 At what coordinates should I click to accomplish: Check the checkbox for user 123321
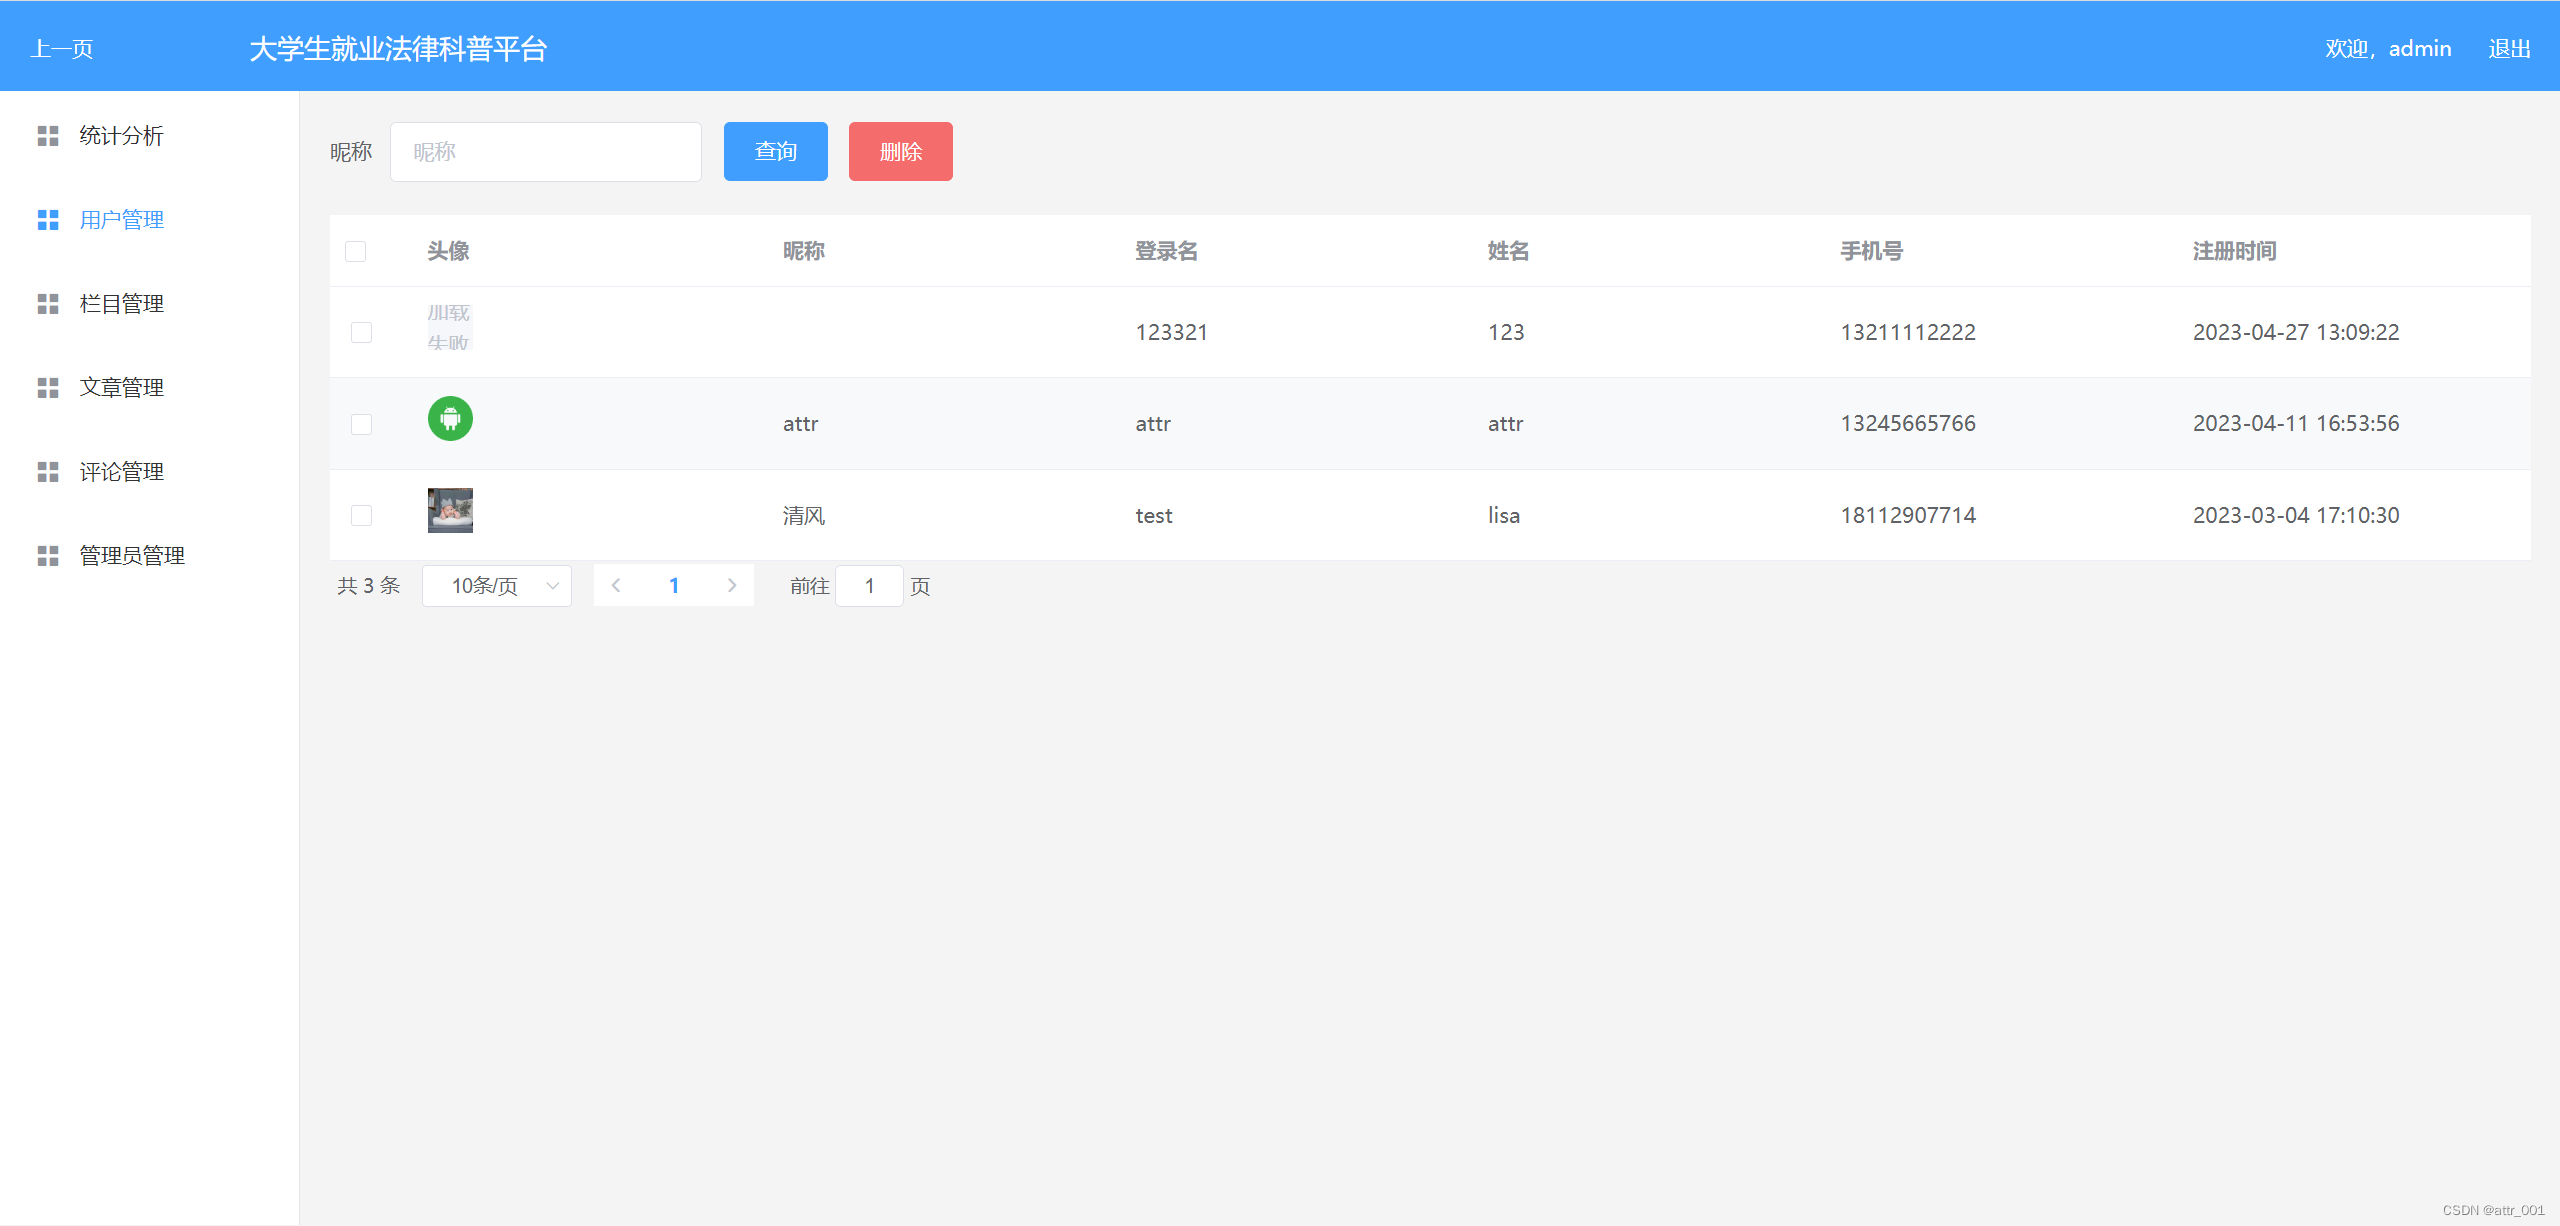tap(361, 332)
